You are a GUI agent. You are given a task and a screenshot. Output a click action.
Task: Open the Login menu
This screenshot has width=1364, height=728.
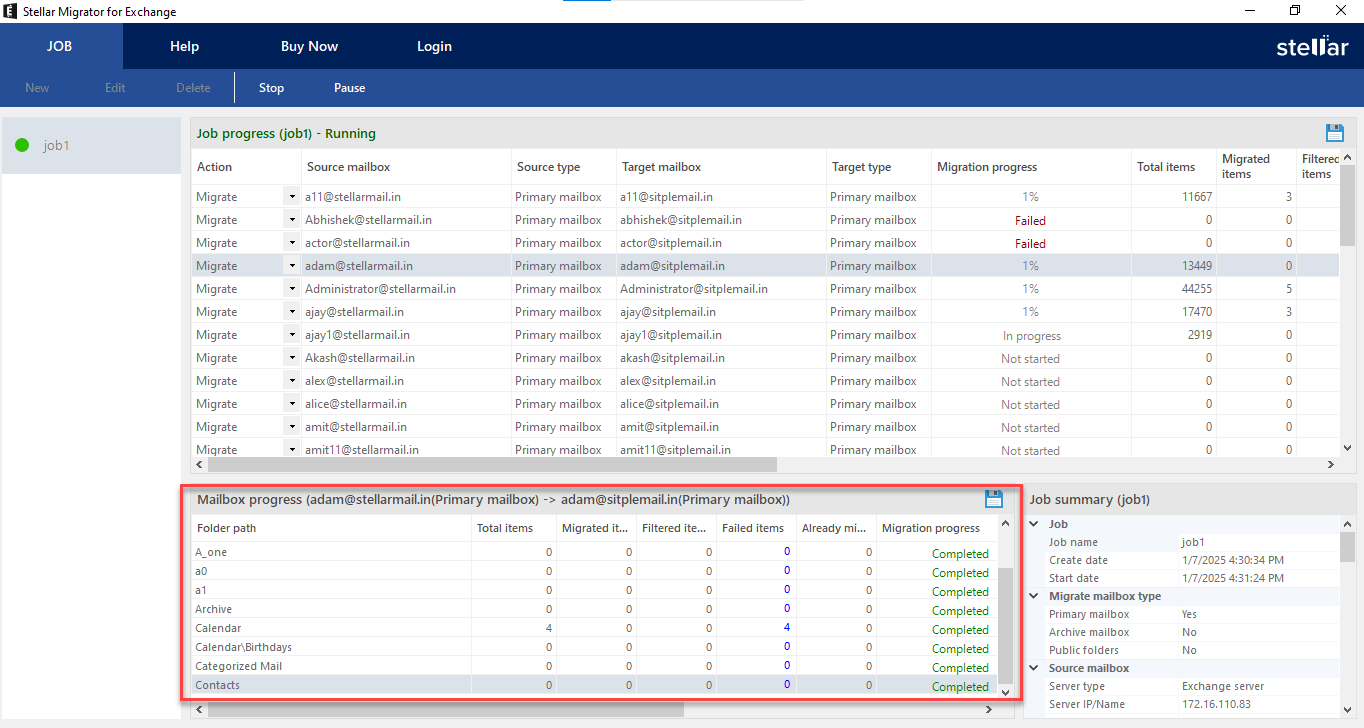[x=434, y=46]
